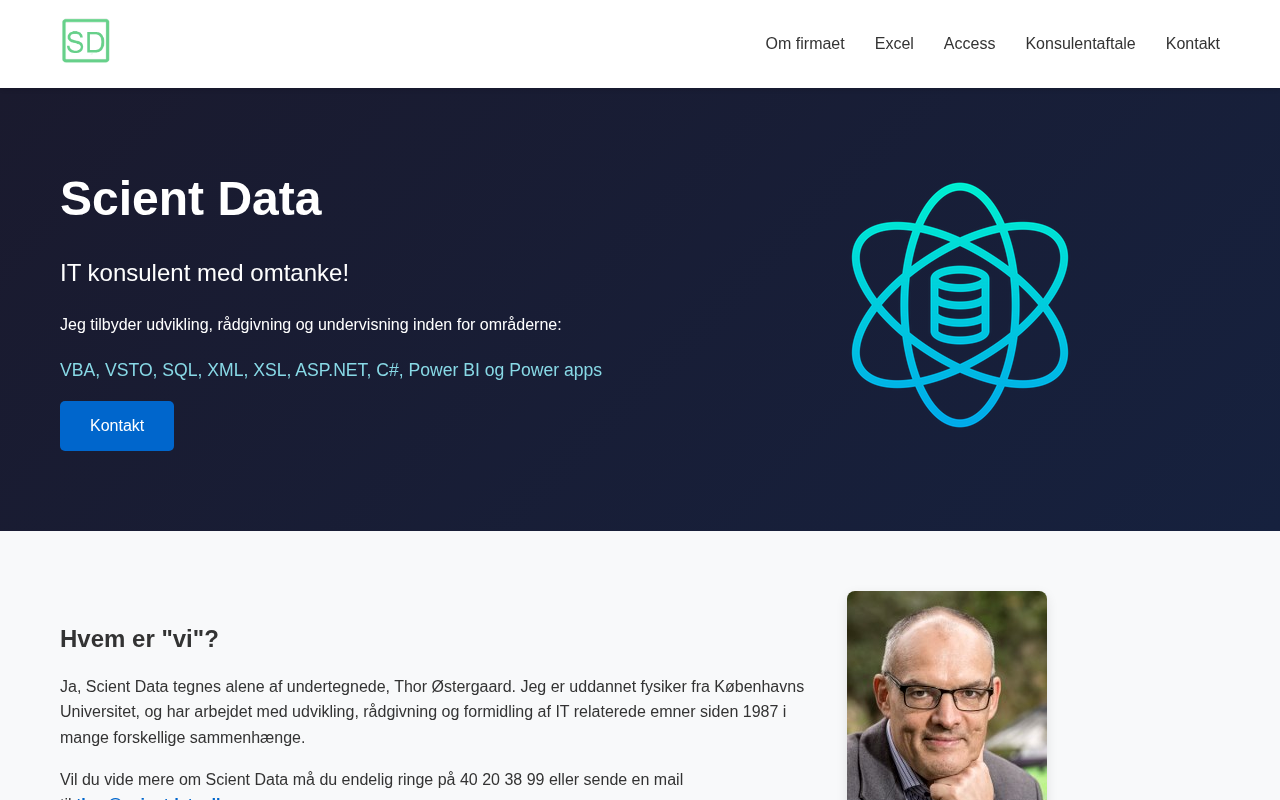
Task: Click the "Vil du vide mere" sentence
Action: pyautogui.click(x=371, y=779)
